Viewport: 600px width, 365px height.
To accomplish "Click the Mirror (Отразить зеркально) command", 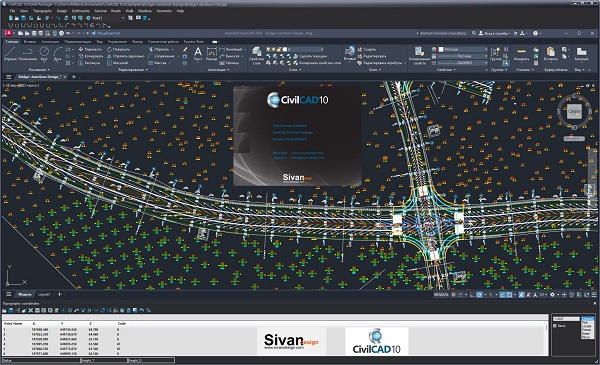I will click(x=126, y=56).
